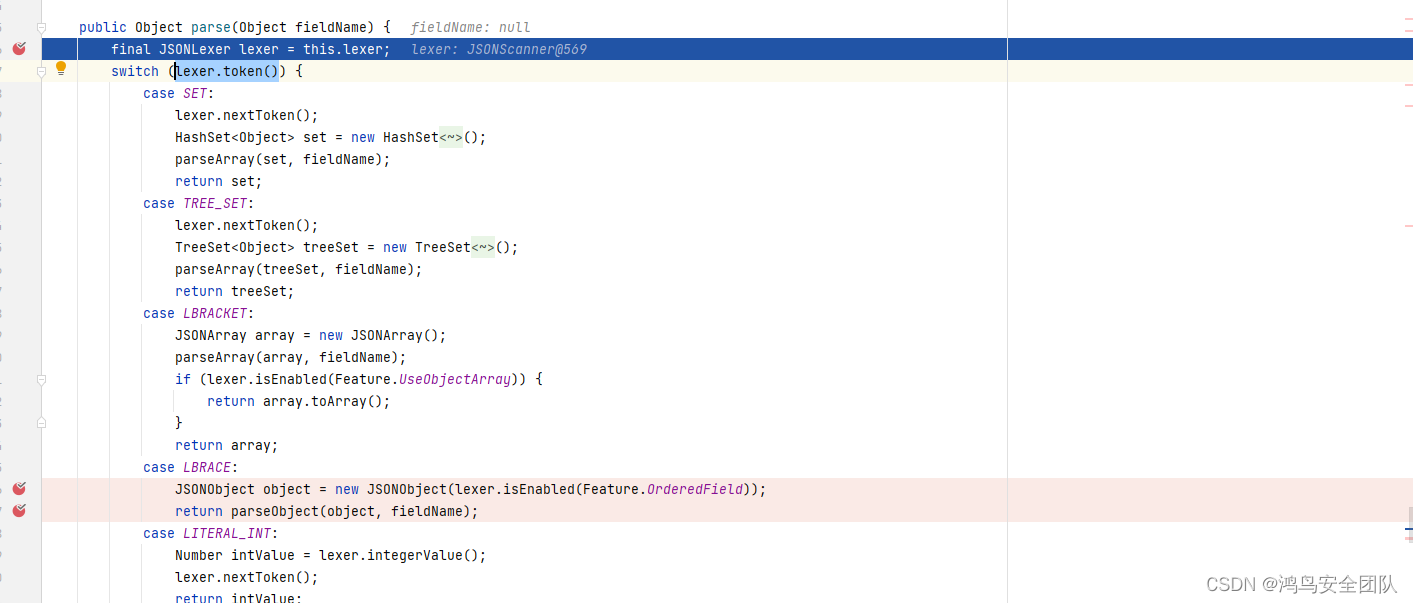Click the 'case LBRACE:' label

[191, 467]
